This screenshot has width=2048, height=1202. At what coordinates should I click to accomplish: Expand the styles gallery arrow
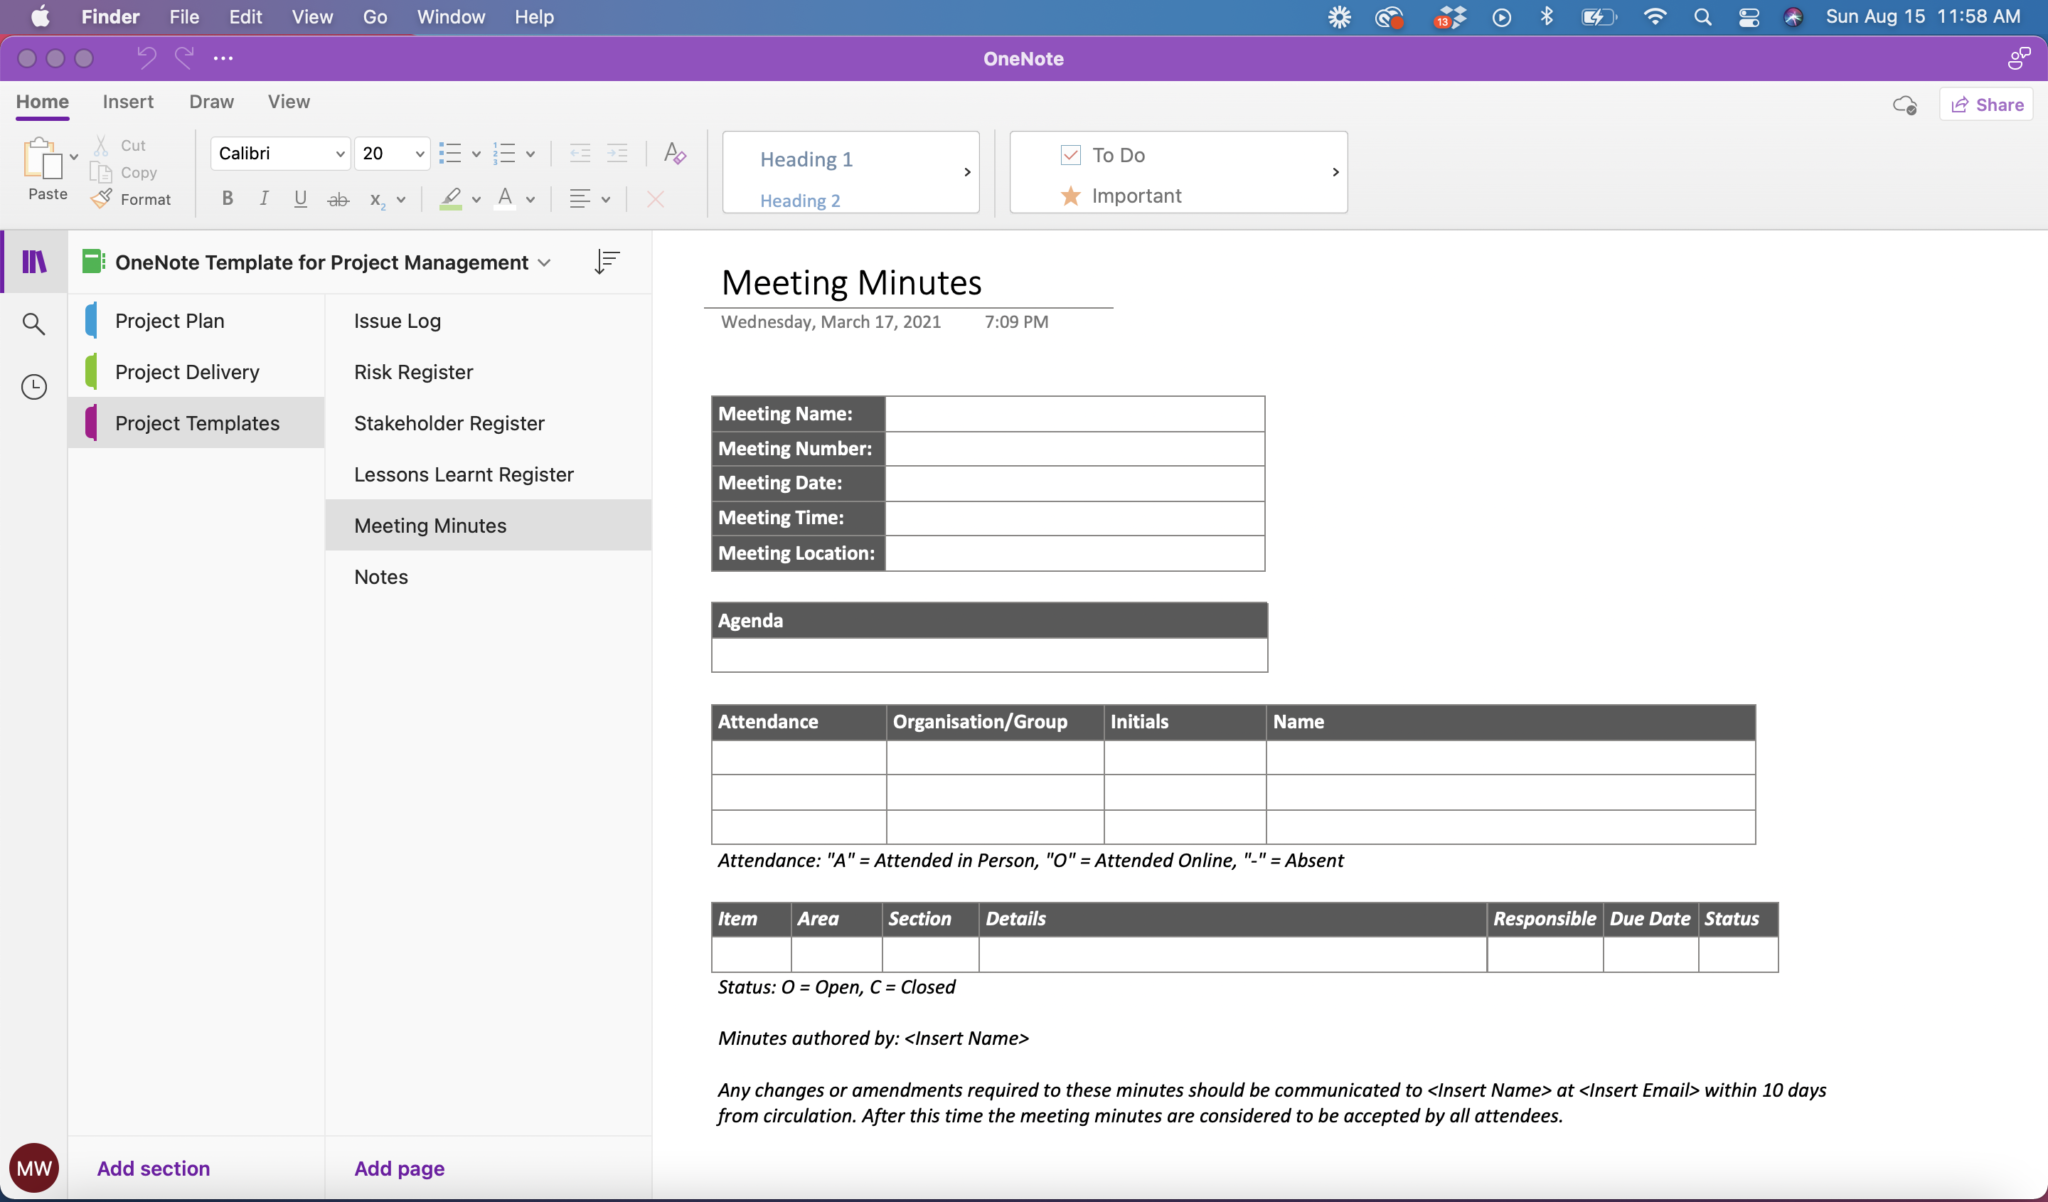[x=967, y=172]
